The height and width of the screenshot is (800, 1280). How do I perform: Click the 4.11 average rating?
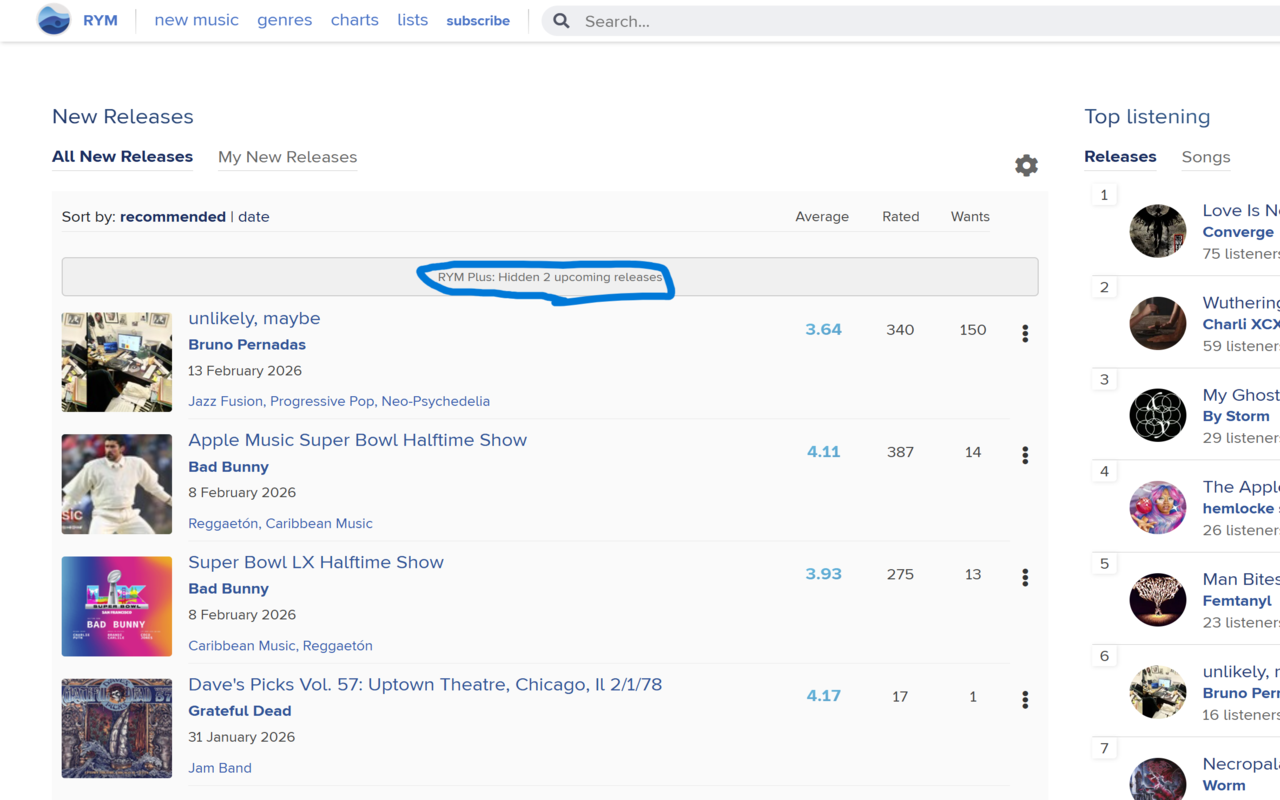(x=823, y=452)
